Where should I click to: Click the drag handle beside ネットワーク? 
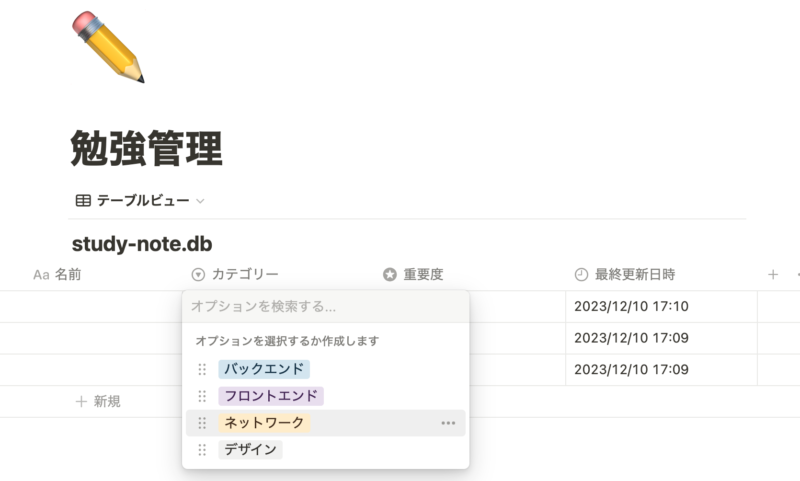[202, 423]
